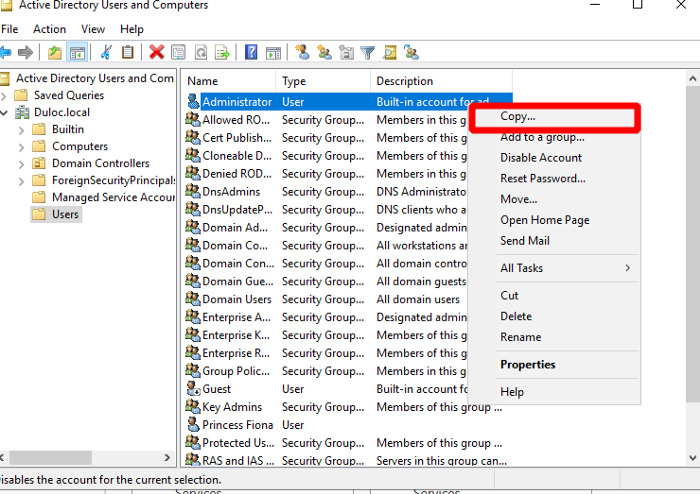This screenshot has width=700, height=494.
Task: Click the Export List toolbar icon
Action: click(222, 53)
